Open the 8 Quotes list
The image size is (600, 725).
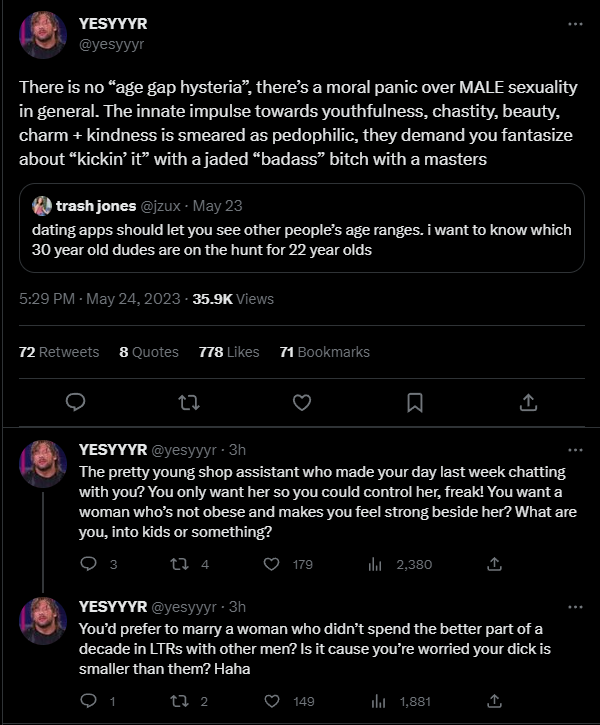click(148, 352)
